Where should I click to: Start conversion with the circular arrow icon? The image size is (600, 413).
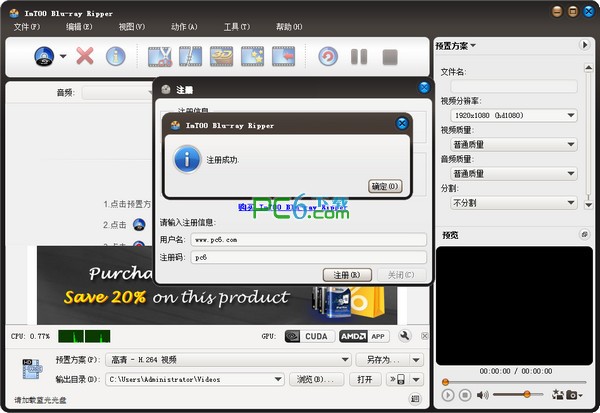pyautogui.click(x=328, y=57)
